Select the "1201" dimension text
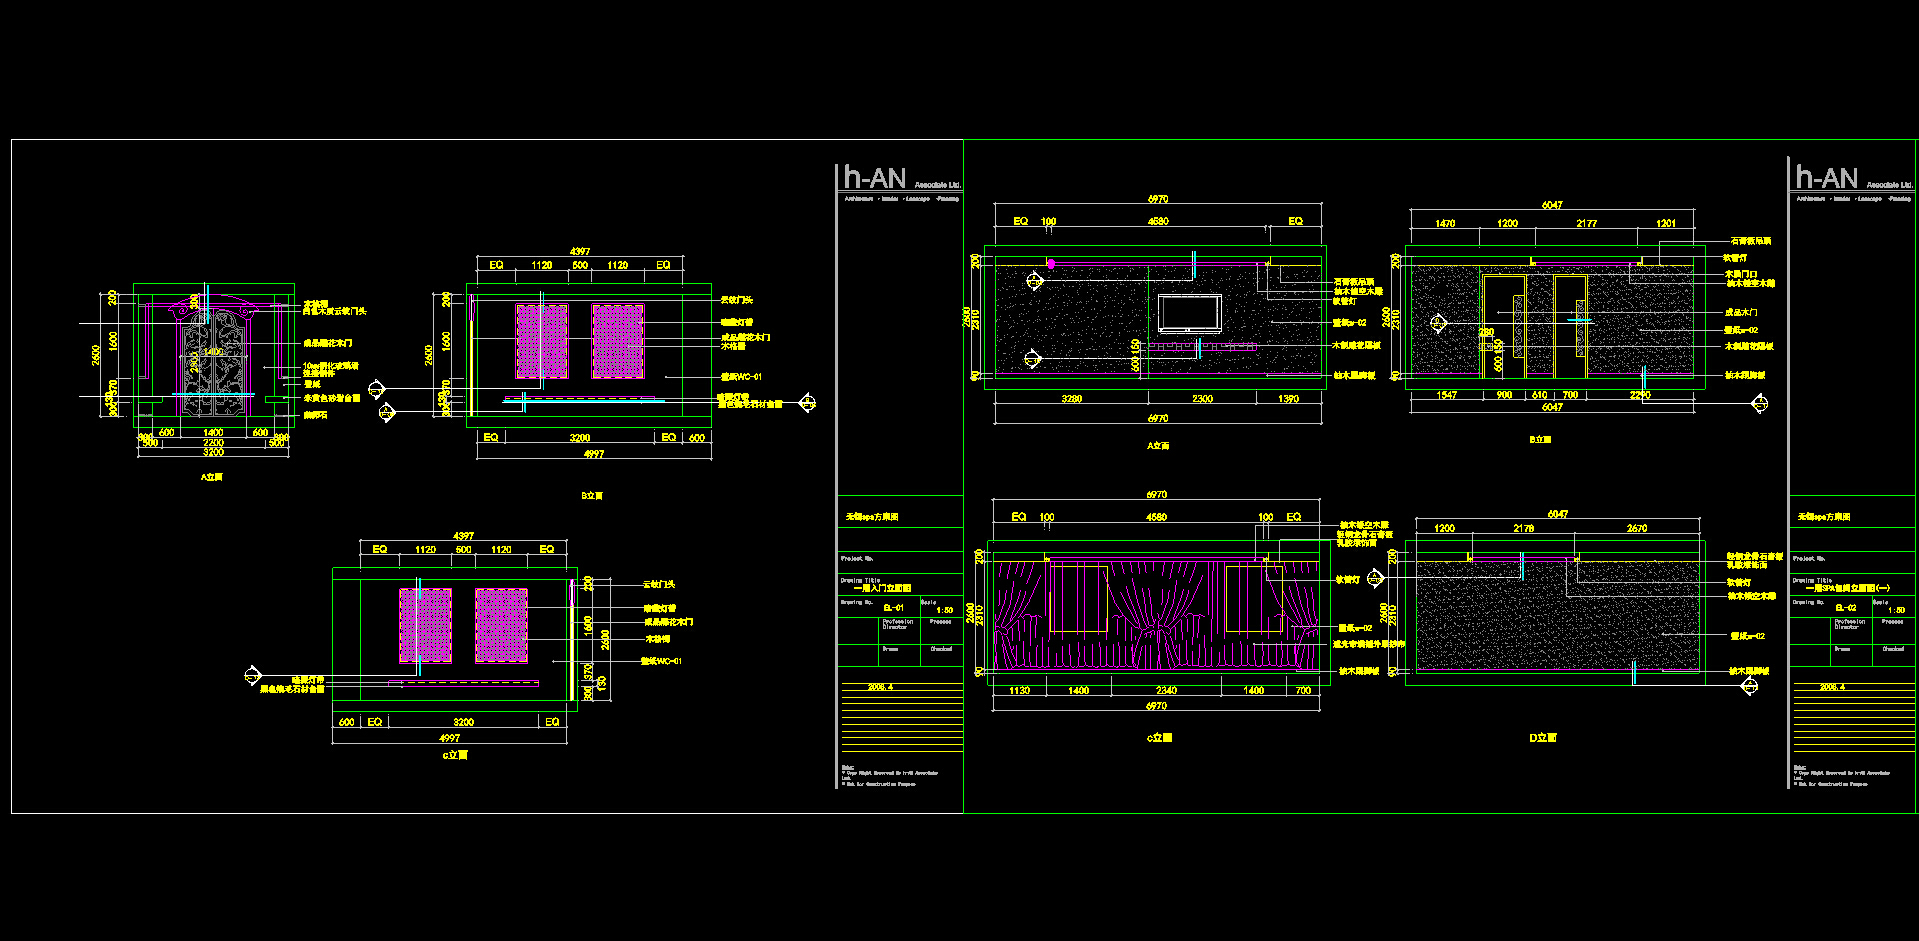Image resolution: width=1919 pixels, height=941 pixels. click(x=1666, y=224)
